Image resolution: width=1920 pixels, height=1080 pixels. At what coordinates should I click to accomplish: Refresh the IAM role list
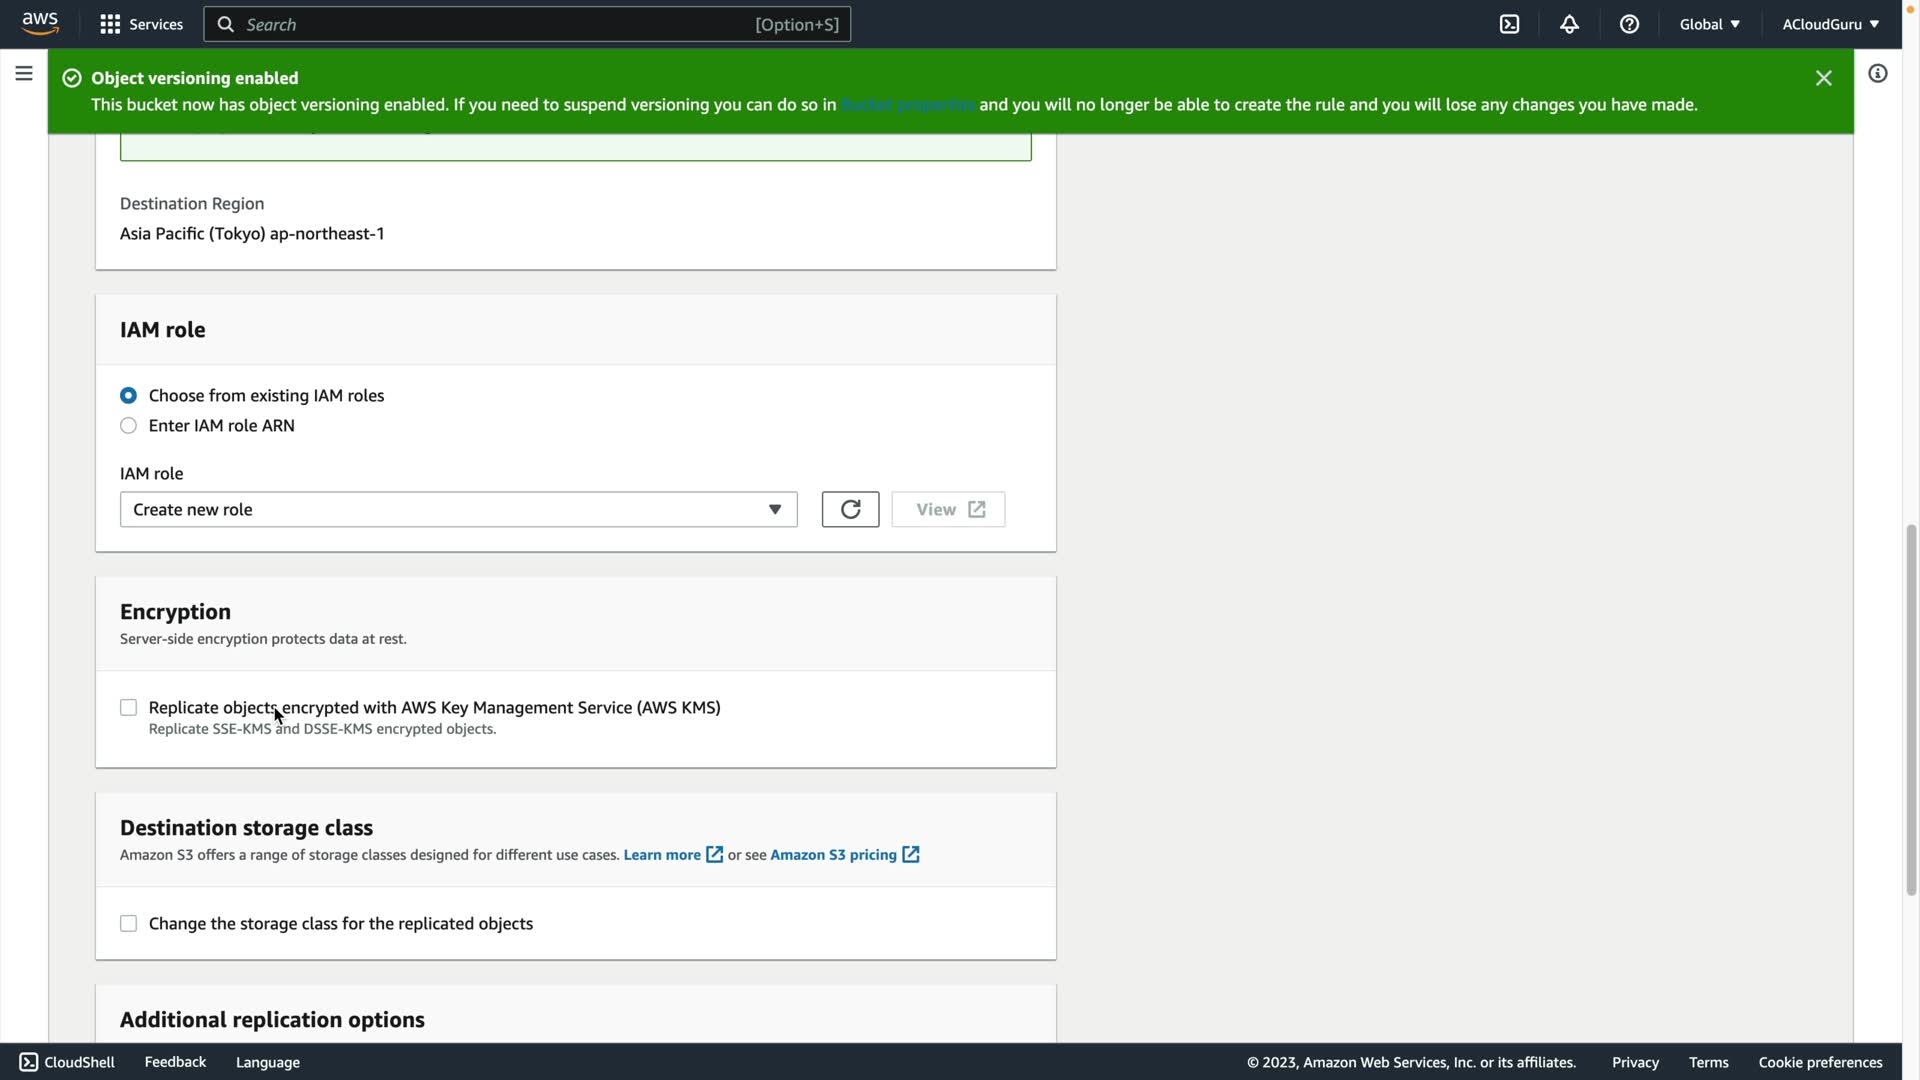[x=850, y=509]
